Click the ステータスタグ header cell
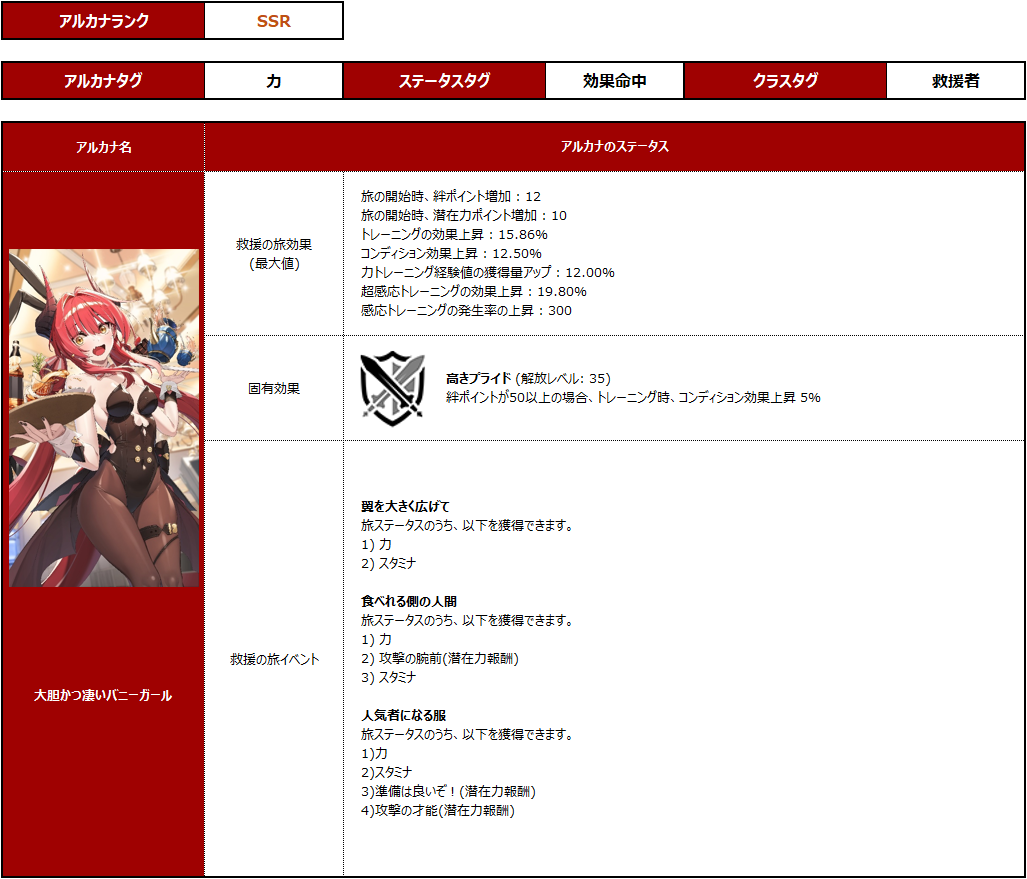1027x879 pixels. [x=444, y=81]
